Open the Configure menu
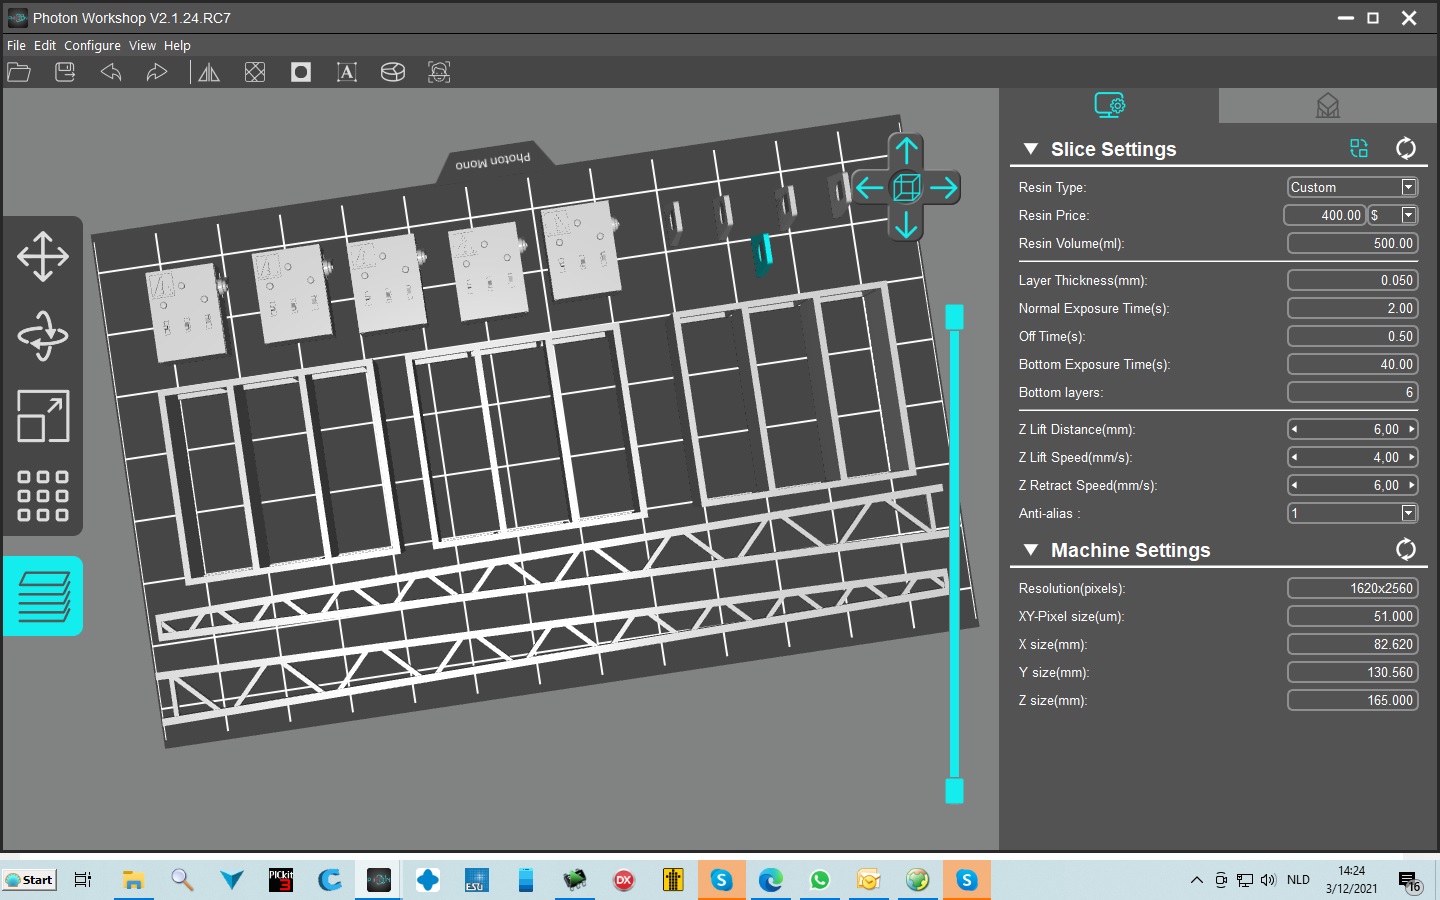The image size is (1440, 900). point(92,46)
